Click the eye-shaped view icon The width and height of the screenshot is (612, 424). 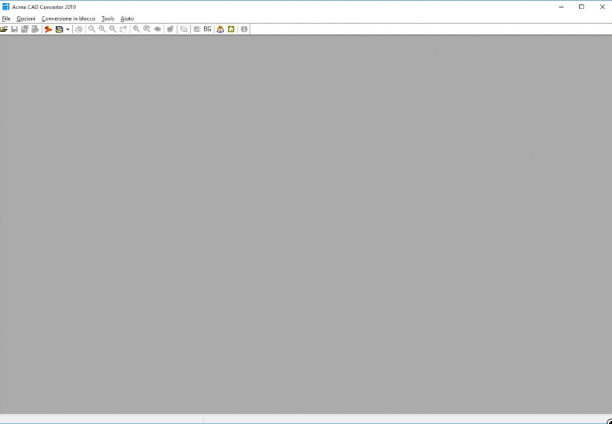158,29
